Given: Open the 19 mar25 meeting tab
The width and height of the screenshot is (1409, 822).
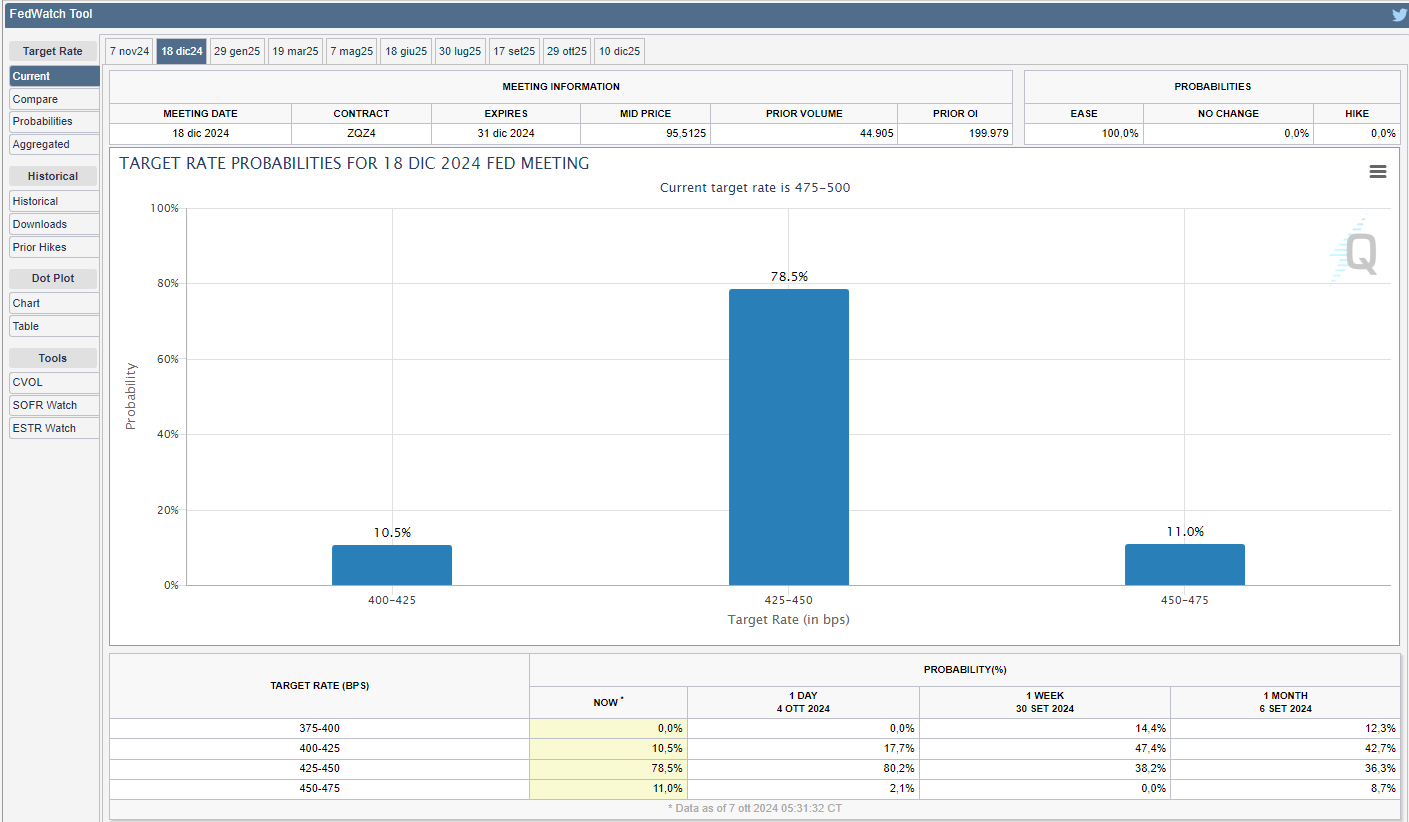Looking at the screenshot, I should pyautogui.click(x=295, y=51).
